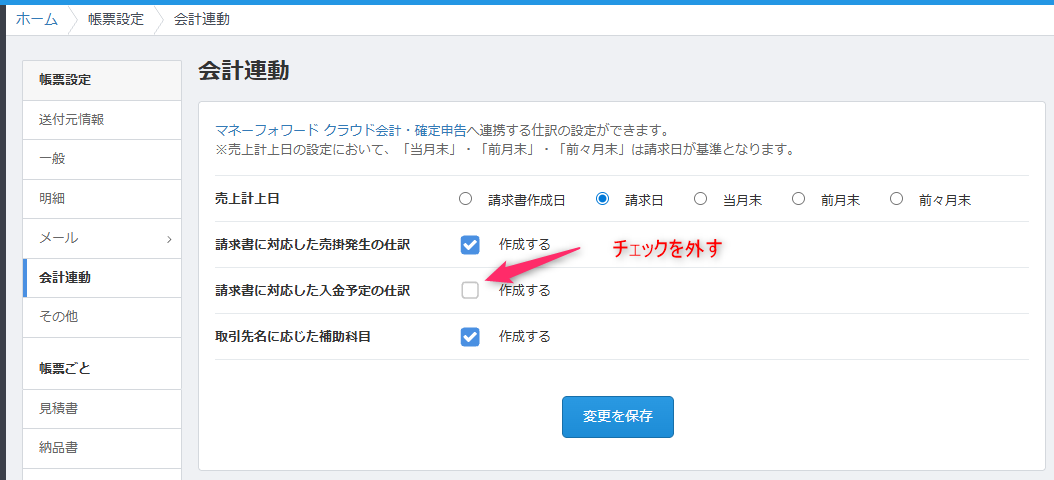Open 一般 settings in sidebar

point(52,159)
